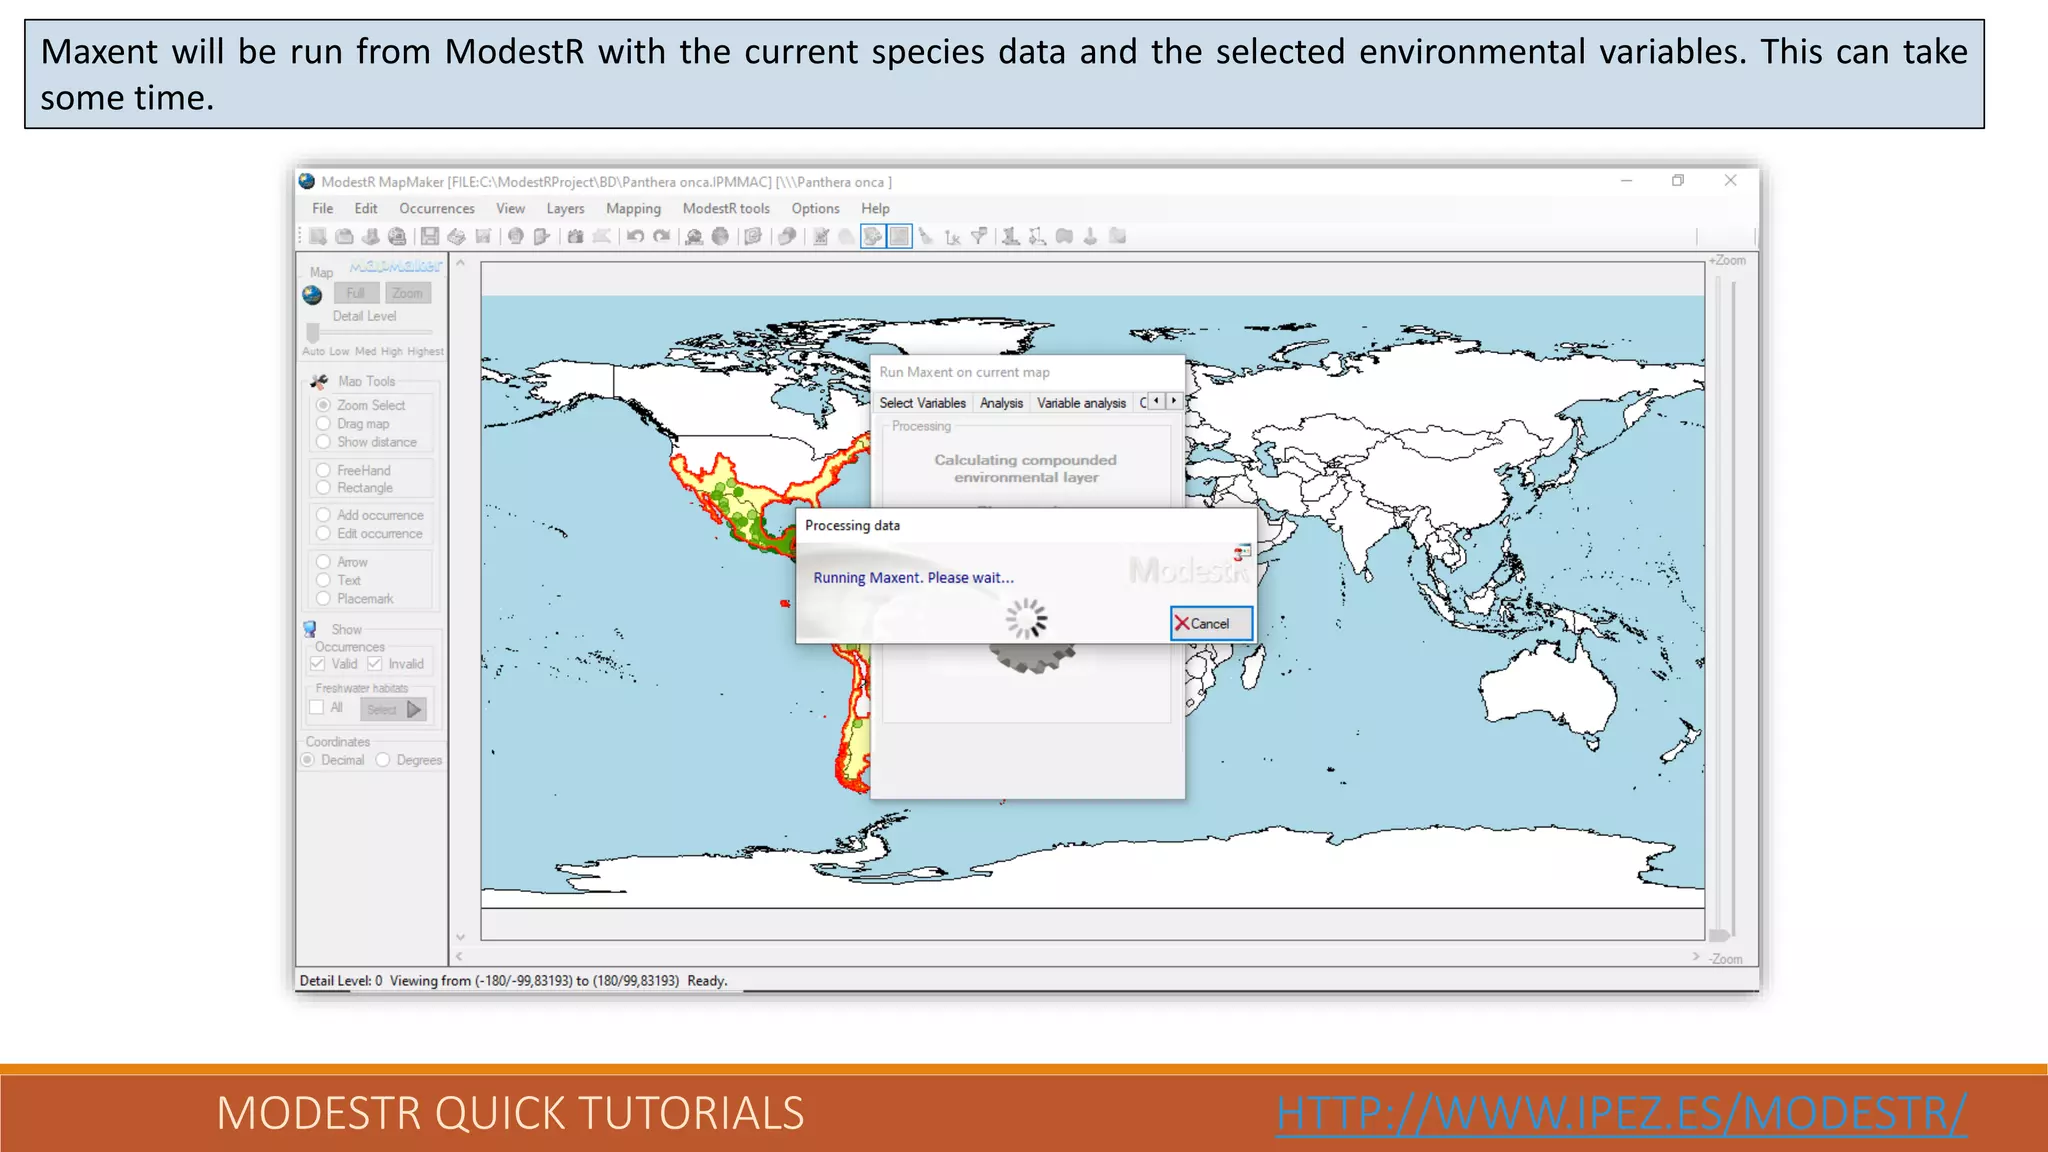
Task: Click the globe with computer toolbar icon
Action: (x=397, y=236)
